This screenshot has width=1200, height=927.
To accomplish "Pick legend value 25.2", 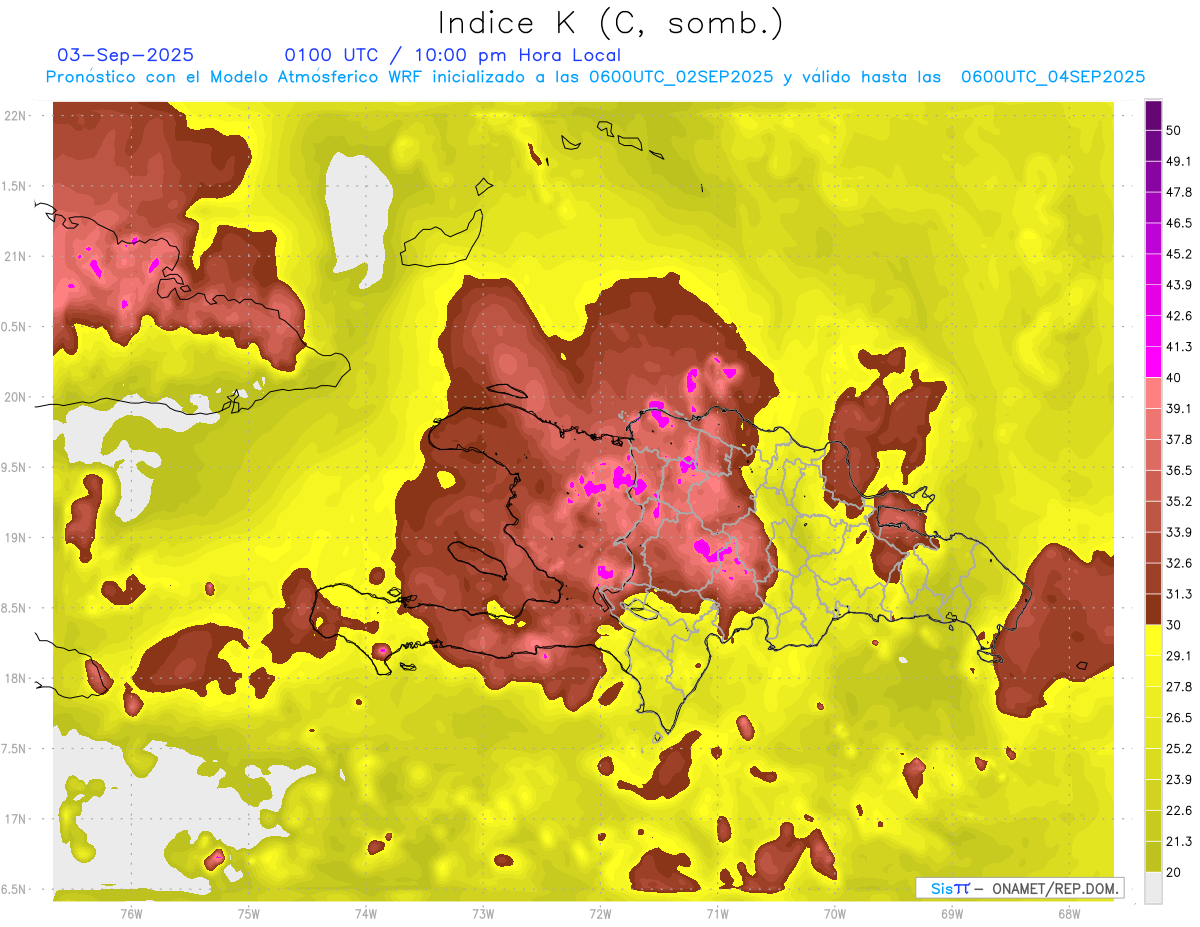I will [1179, 749].
